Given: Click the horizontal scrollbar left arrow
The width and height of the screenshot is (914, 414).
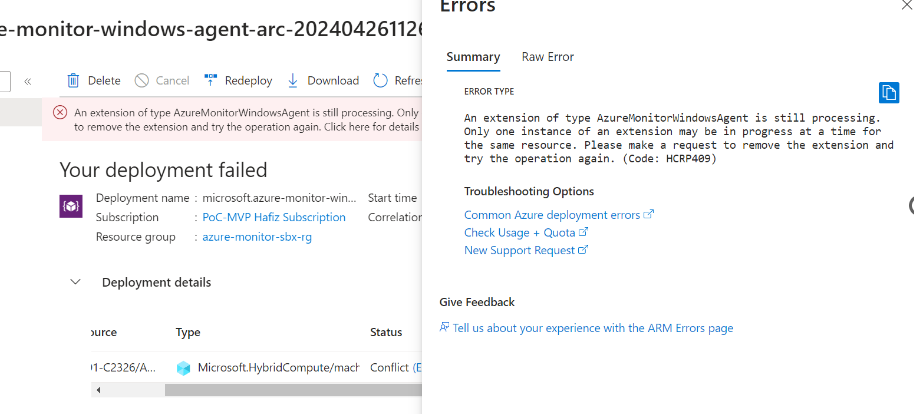Looking at the screenshot, I should [x=98, y=390].
